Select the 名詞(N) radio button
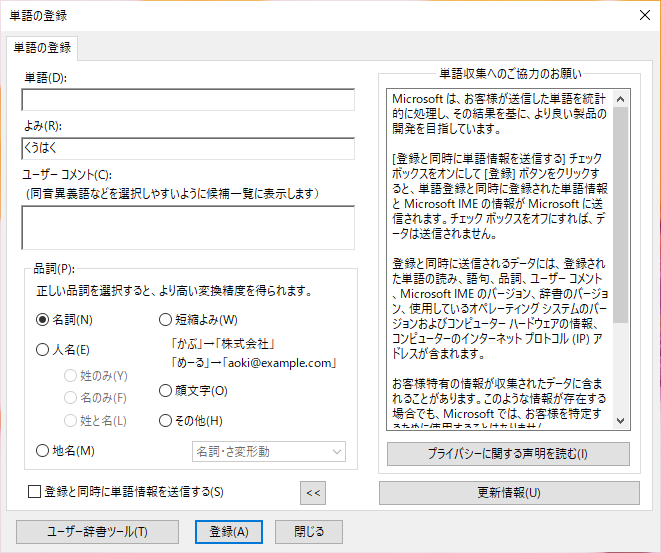661x553 pixels. (43, 320)
